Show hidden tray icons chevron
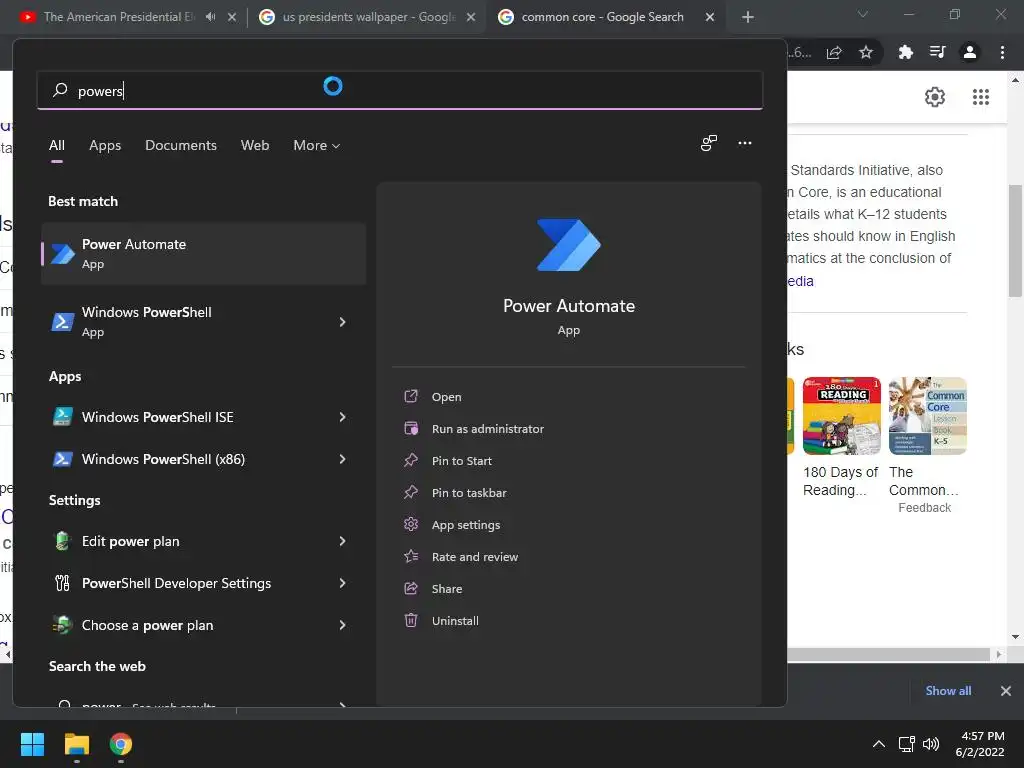The image size is (1024, 768). pyautogui.click(x=879, y=744)
